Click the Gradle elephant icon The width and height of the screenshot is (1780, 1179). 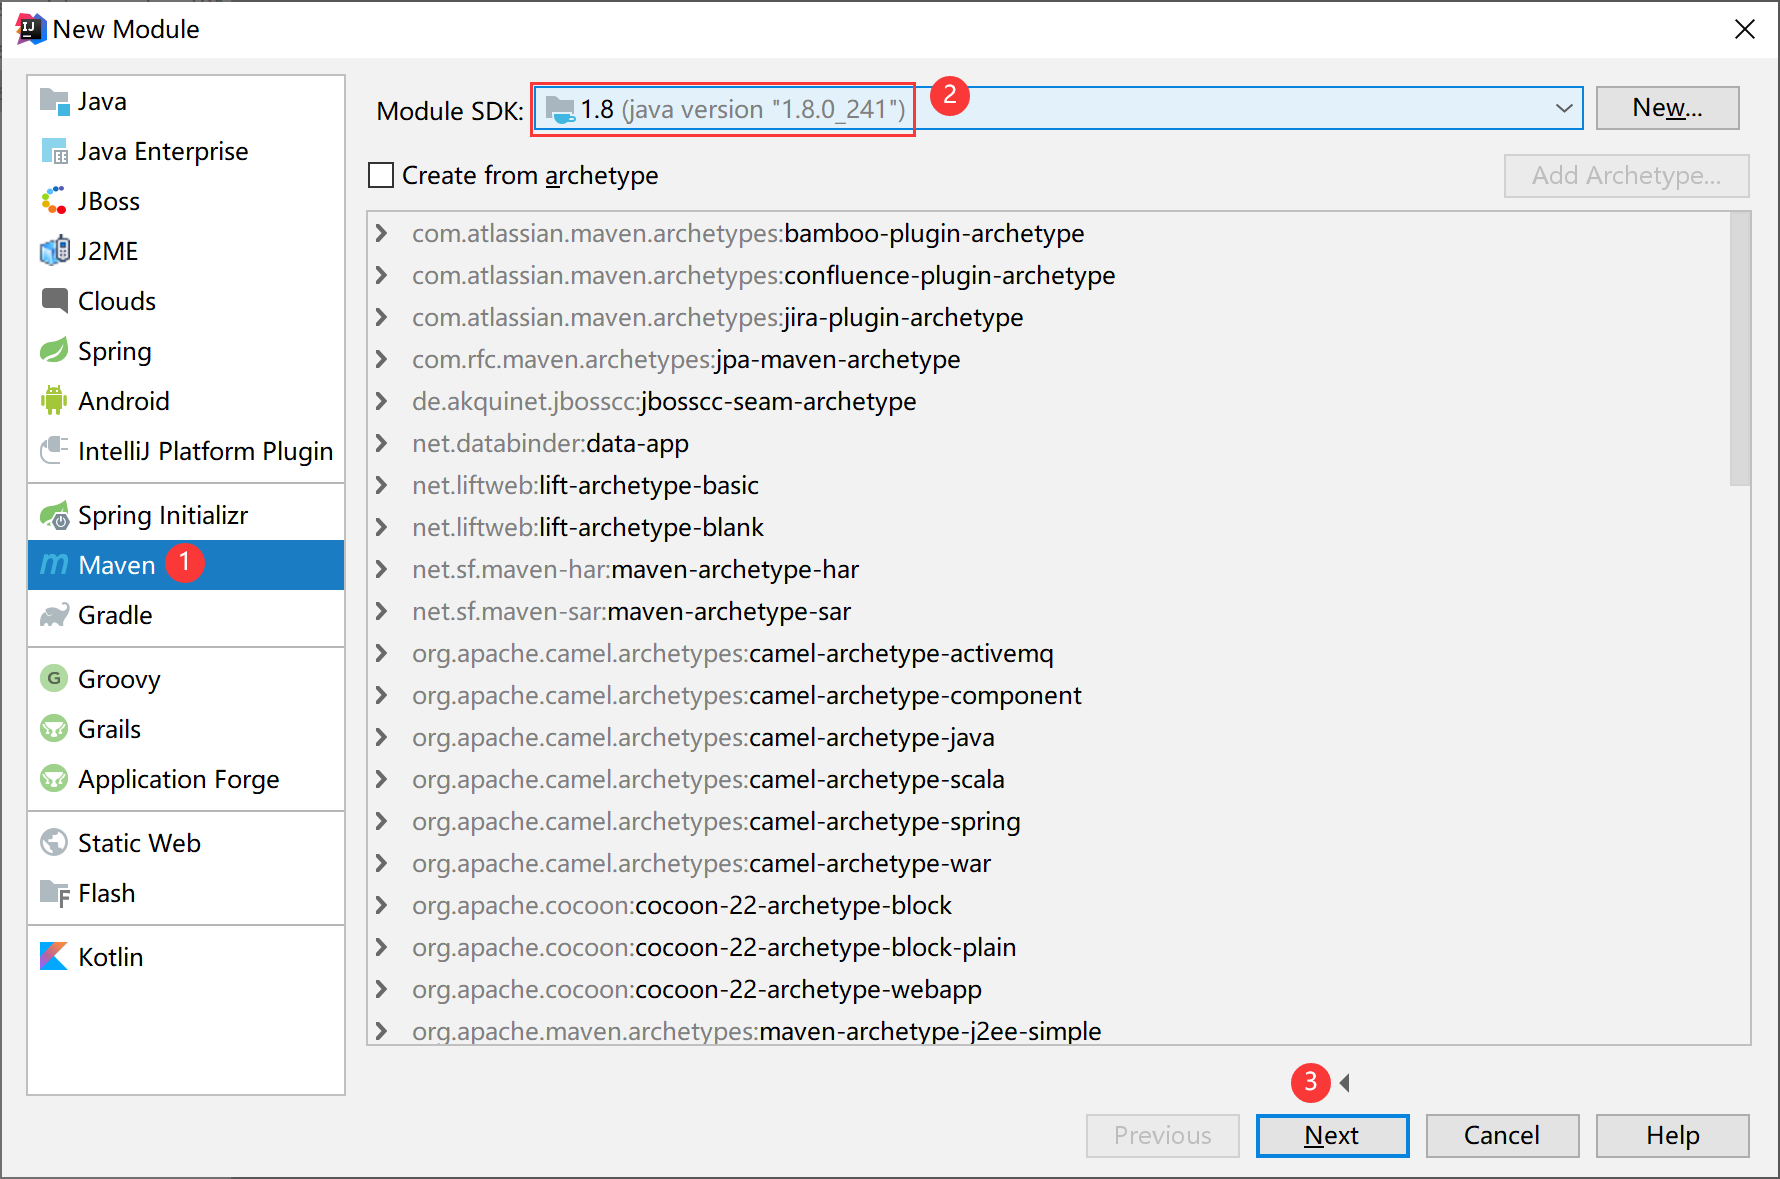(53, 615)
